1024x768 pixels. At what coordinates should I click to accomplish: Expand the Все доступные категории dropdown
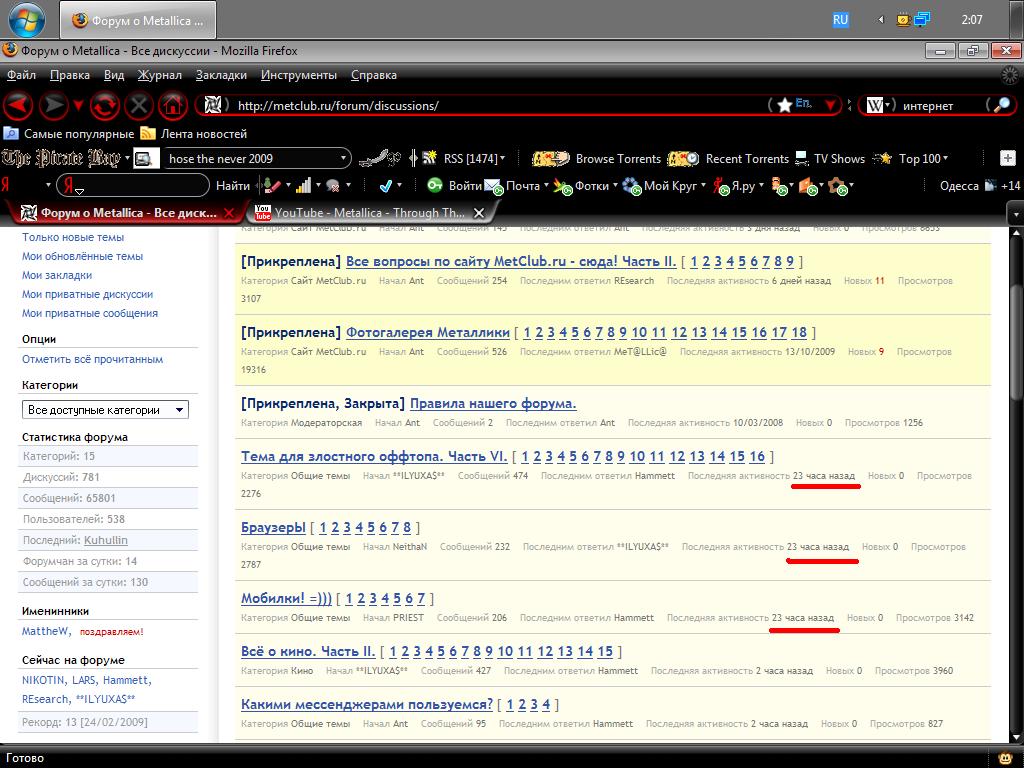pyautogui.click(x=105, y=410)
